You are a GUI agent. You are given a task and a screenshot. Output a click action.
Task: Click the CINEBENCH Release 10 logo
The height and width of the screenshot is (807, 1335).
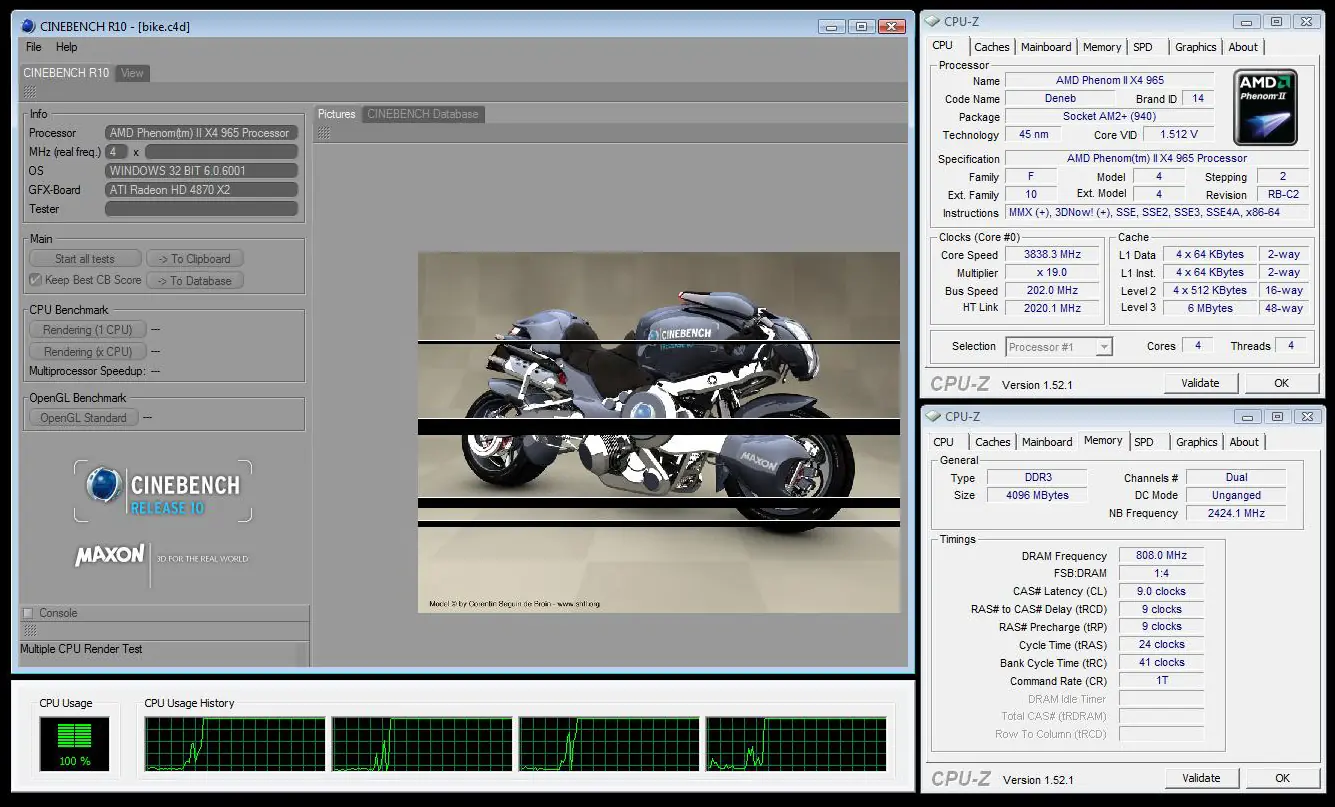(x=163, y=492)
